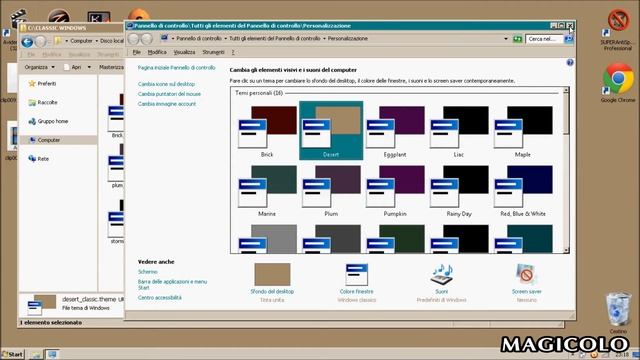Click back arrow in Personalizzazione window
640x360 pixels.
pyautogui.click(x=134, y=39)
